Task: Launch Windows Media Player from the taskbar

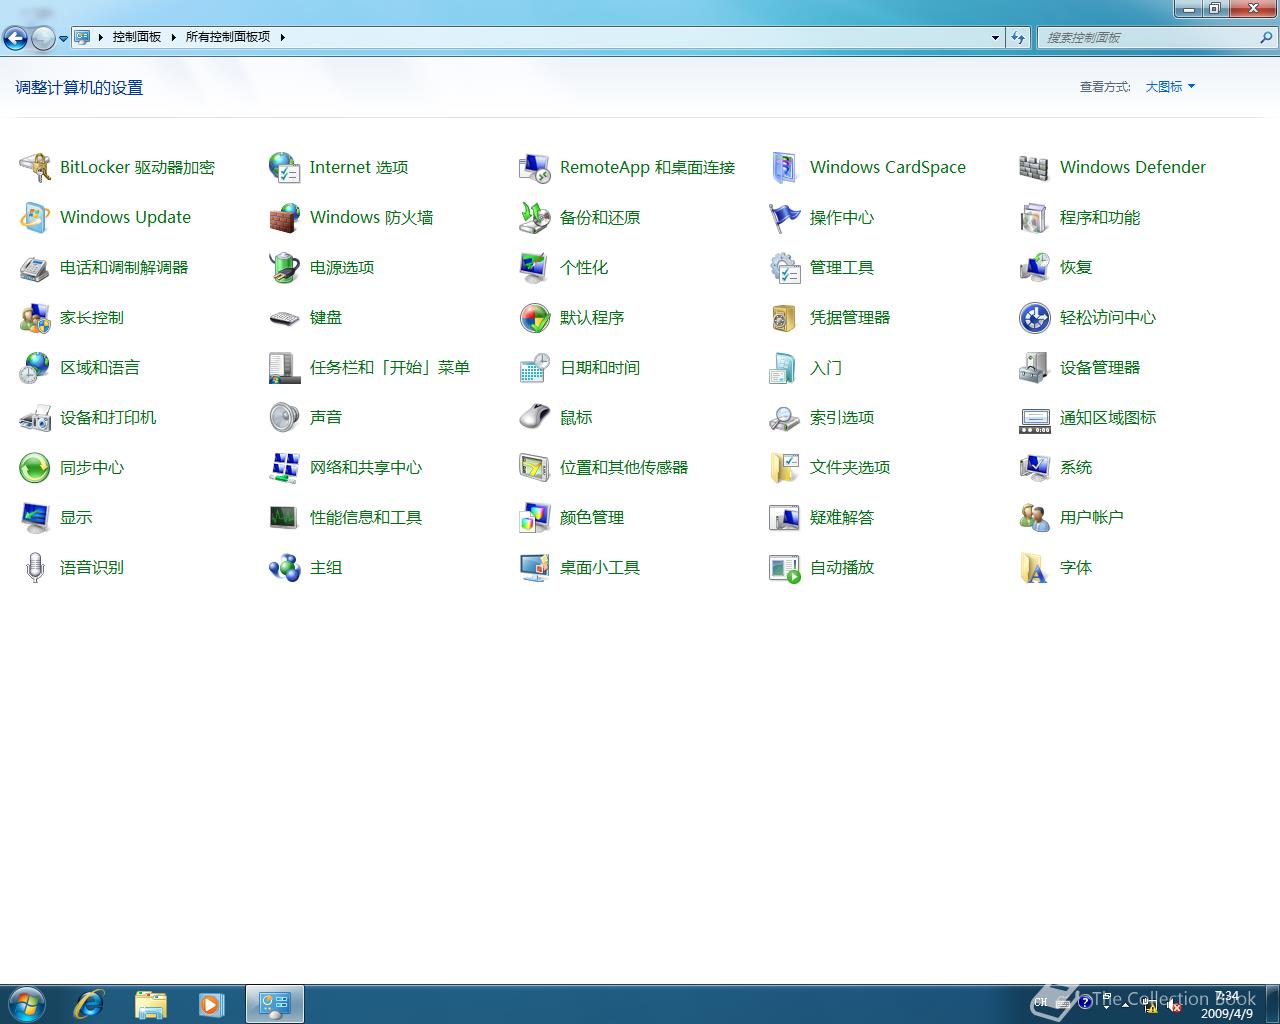Action: click(x=211, y=1004)
